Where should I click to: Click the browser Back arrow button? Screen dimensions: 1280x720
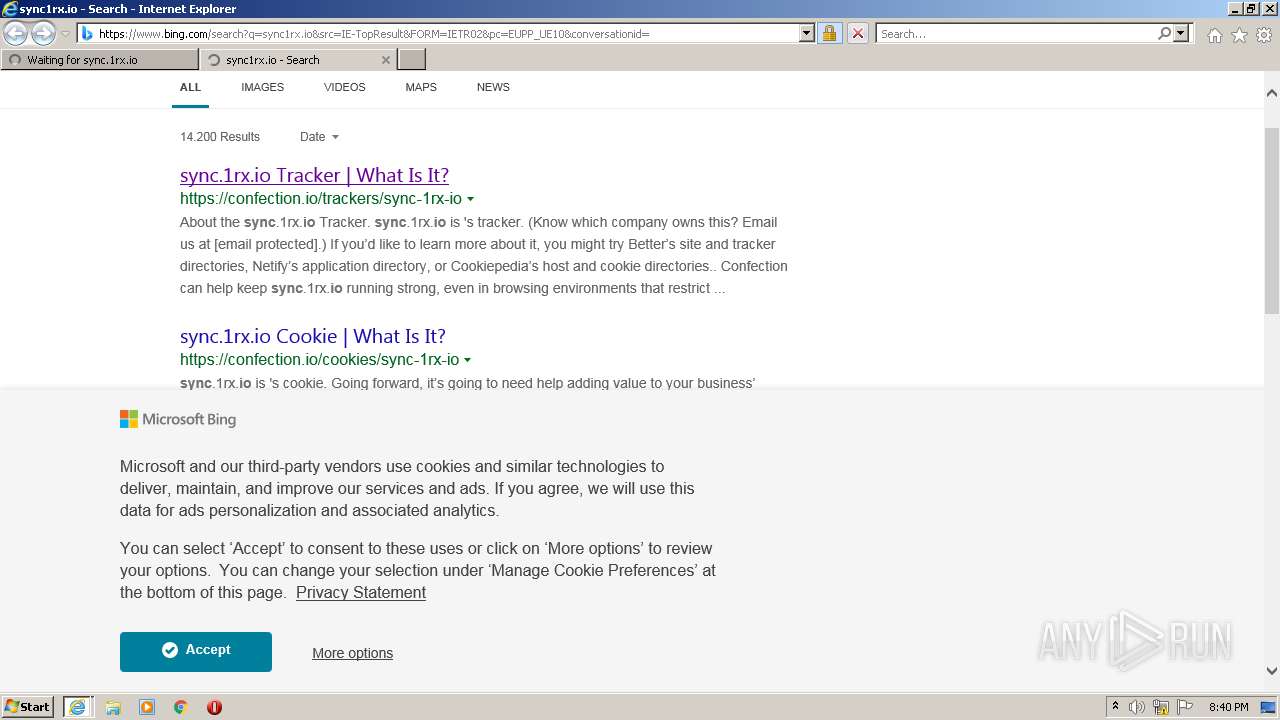16,33
